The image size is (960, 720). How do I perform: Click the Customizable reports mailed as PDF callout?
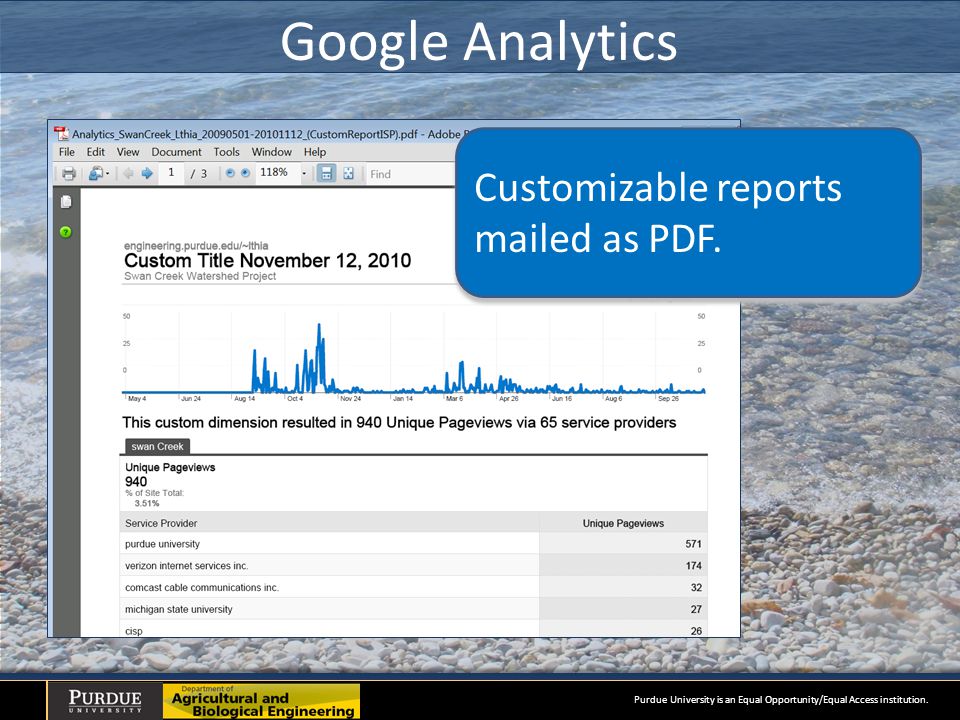point(688,212)
